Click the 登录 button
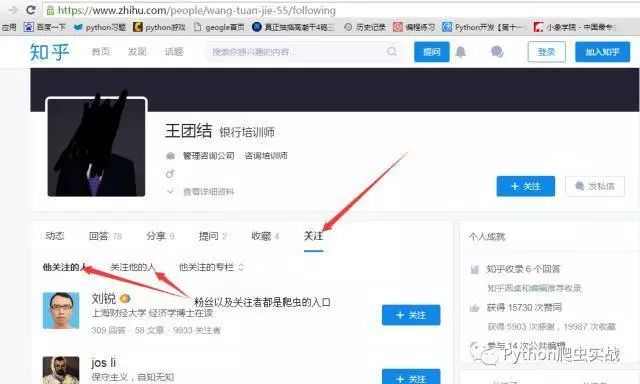Screen dimensions: 640x384 coord(547,52)
